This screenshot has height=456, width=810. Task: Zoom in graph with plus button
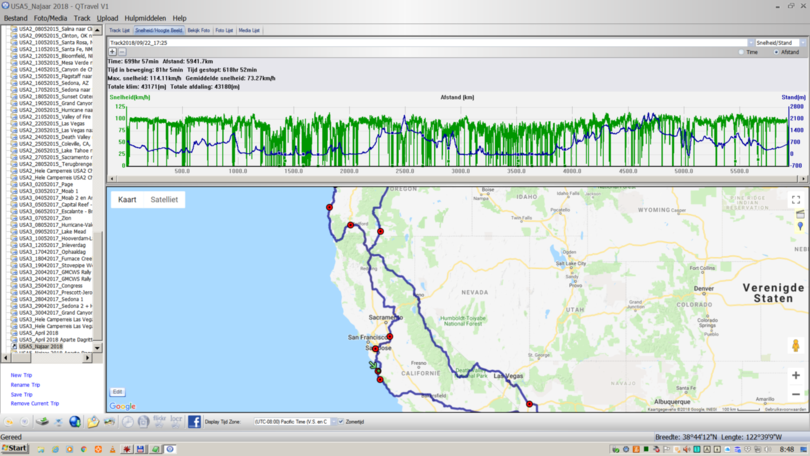112,52
